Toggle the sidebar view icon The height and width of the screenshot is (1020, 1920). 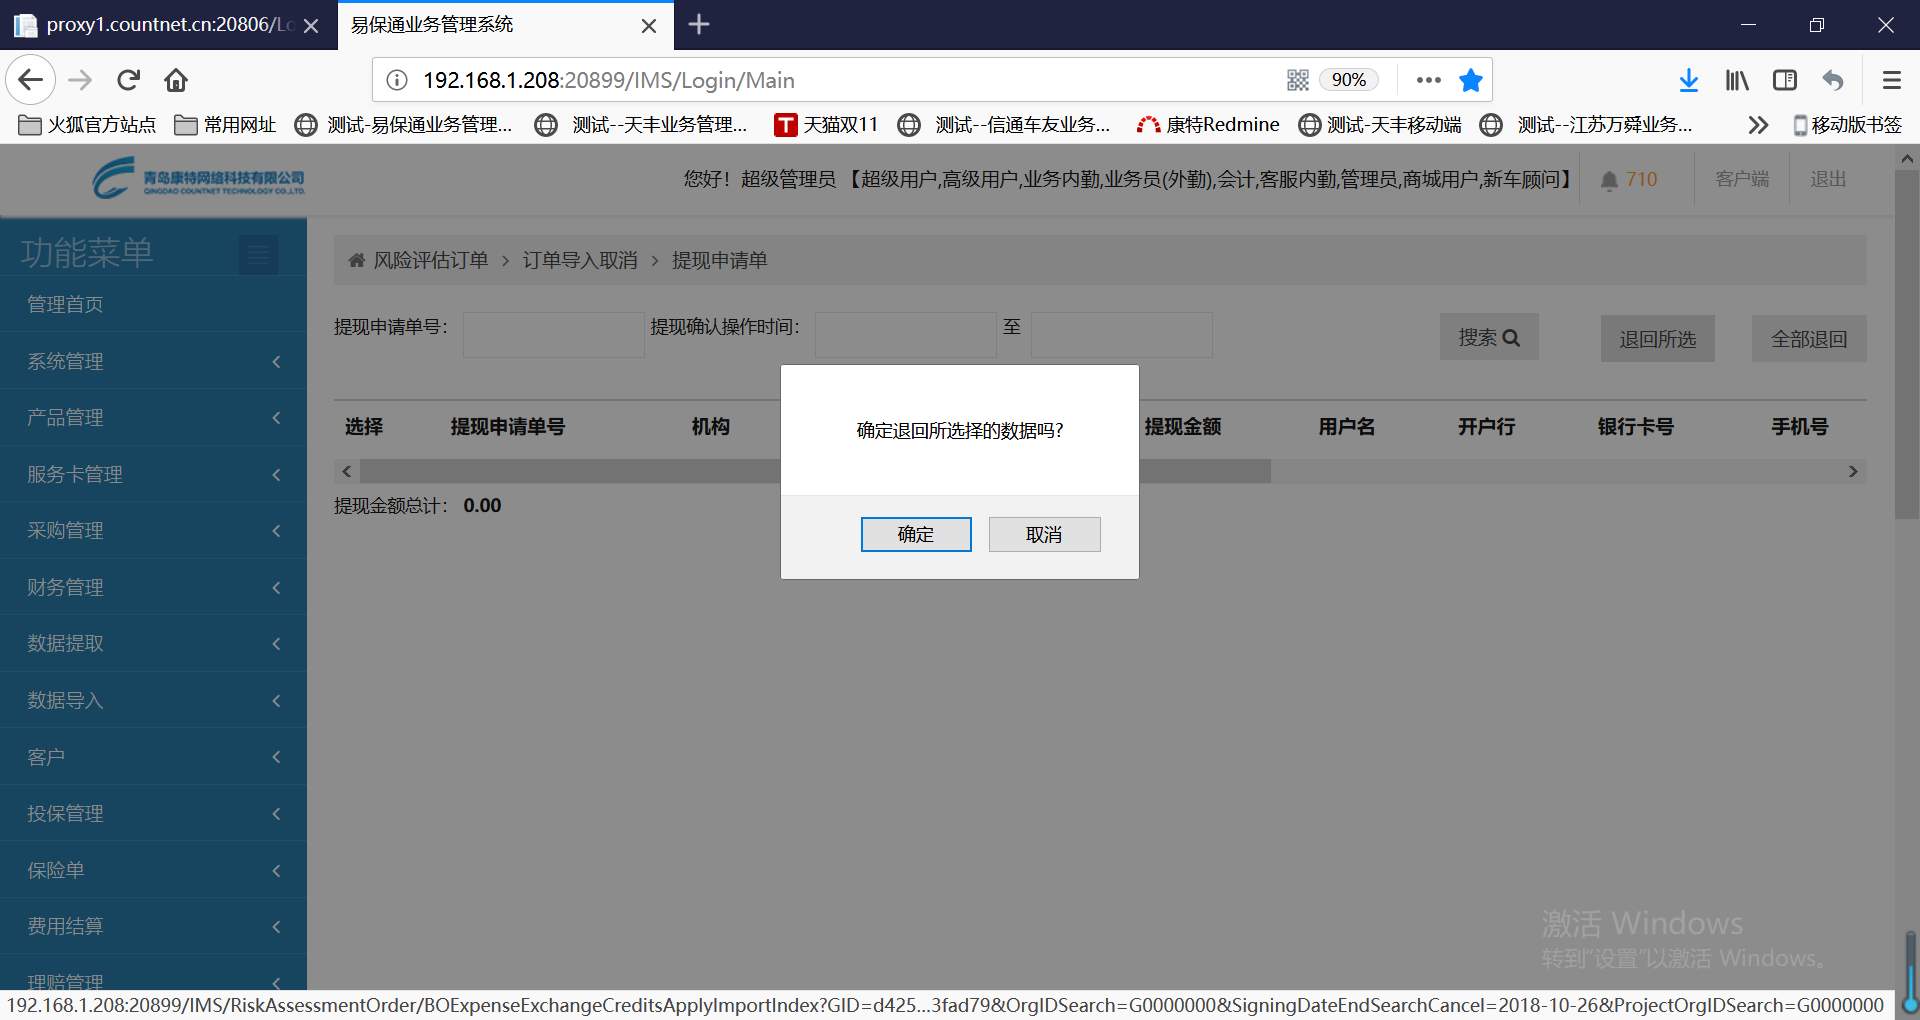tap(1785, 80)
